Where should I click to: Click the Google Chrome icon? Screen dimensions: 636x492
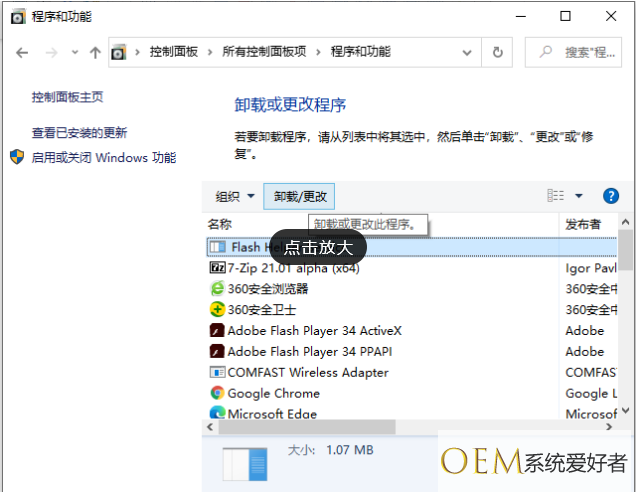click(x=217, y=393)
